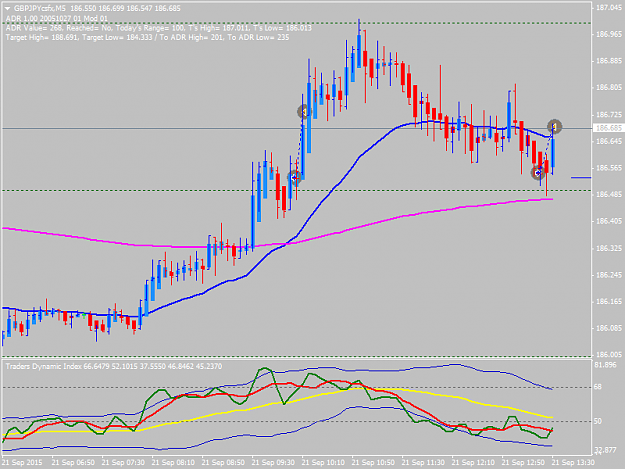Click the 186.645 price axis label

tap(608, 142)
